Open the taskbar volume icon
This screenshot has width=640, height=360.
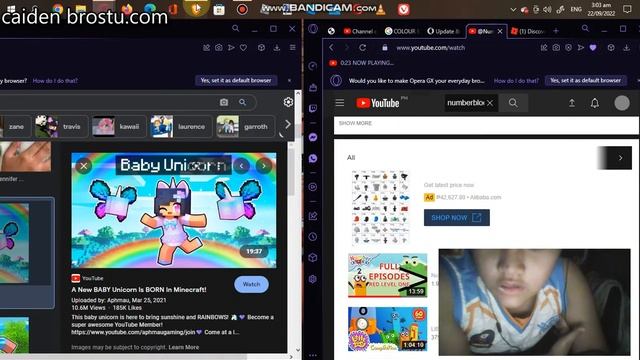click(547, 9)
